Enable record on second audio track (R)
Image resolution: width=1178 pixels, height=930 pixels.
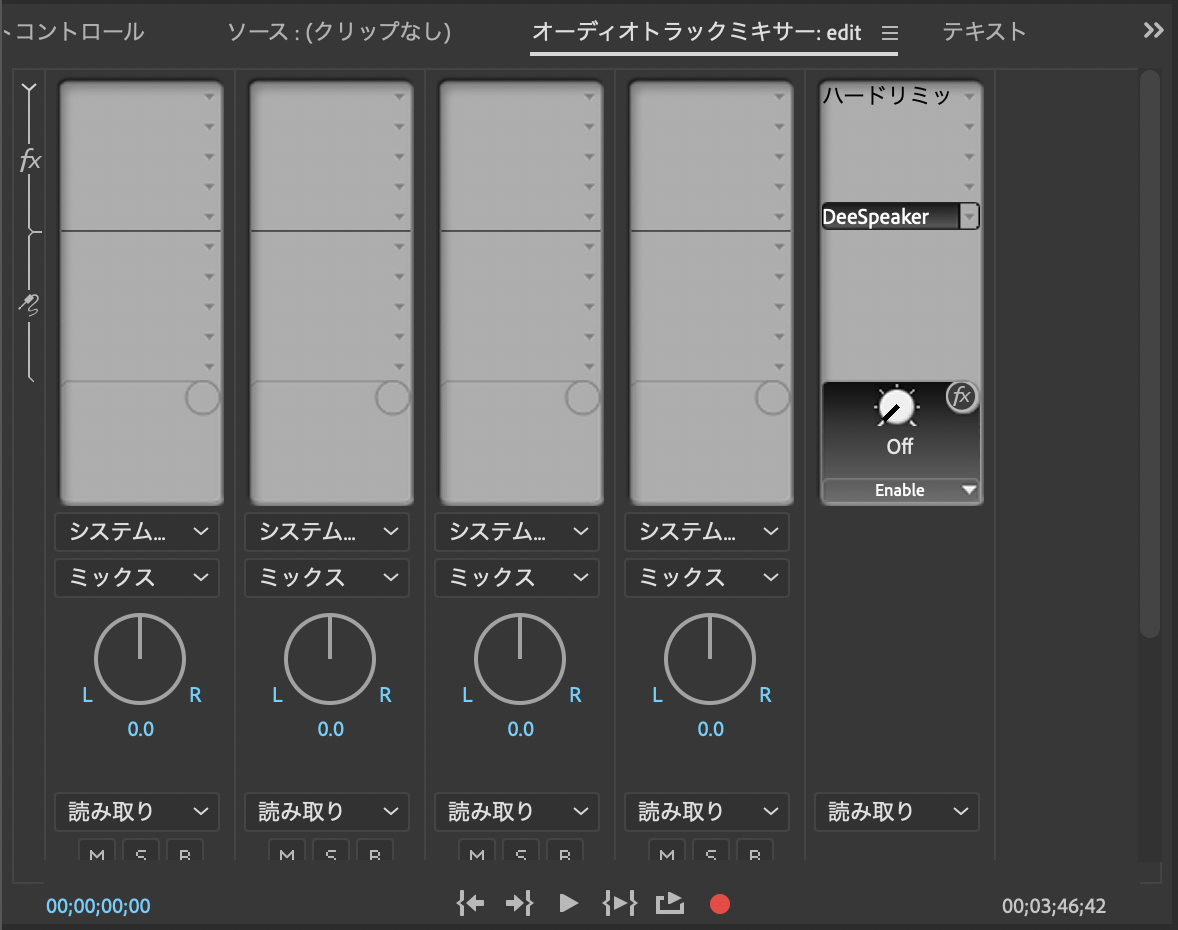tap(374, 852)
